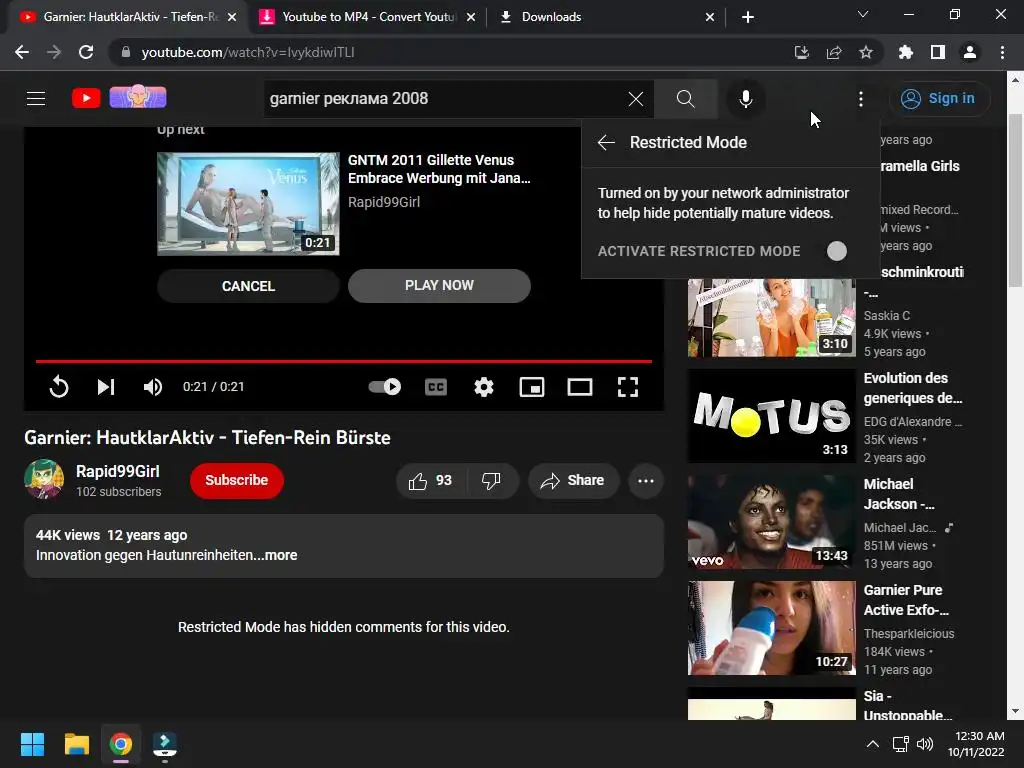Toggle autoplay switch in player
The width and height of the screenshot is (1024, 768).
point(384,387)
